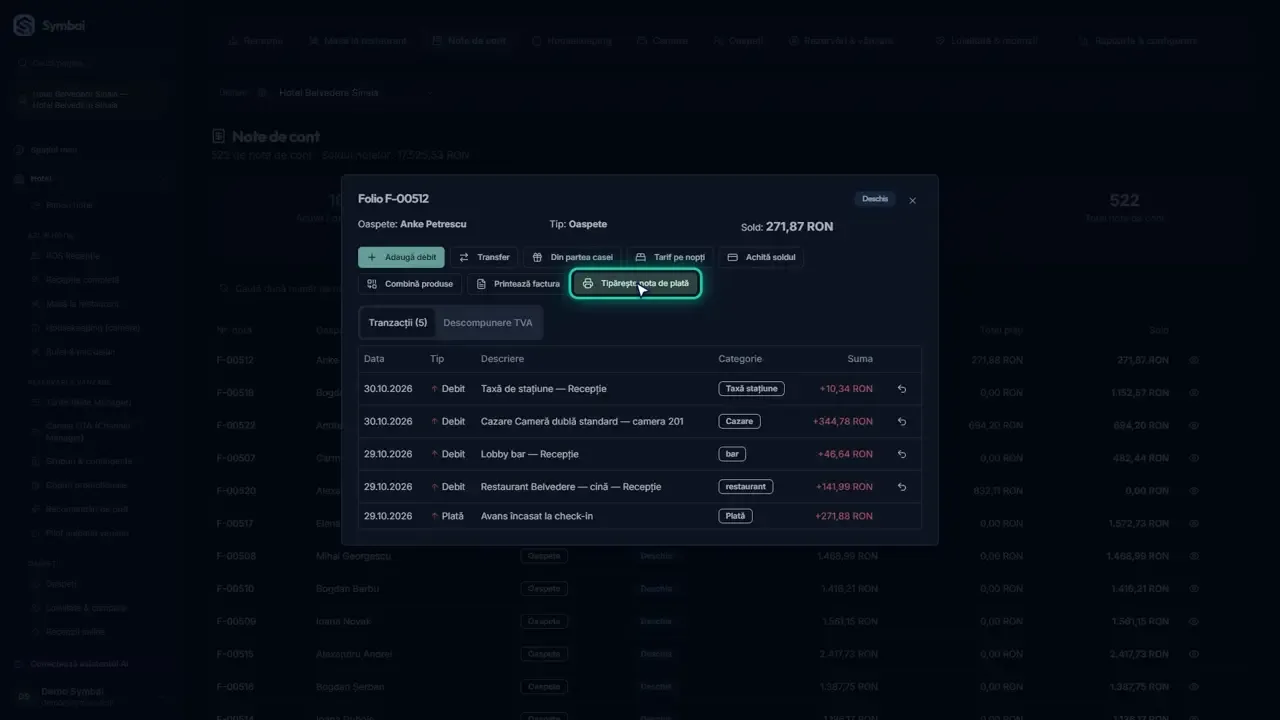Reverse the Cazare Cameră dublă standard transaction
This screenshot has height=720, width=1280.
coord(902,422)
